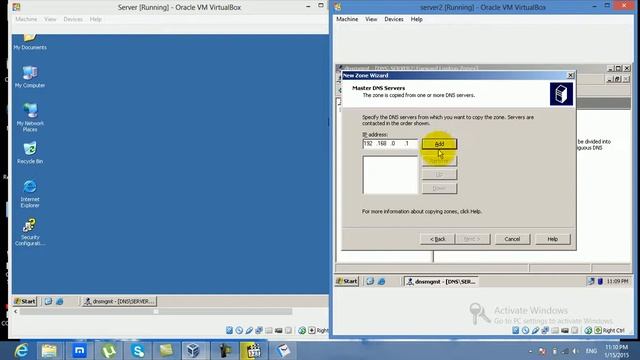Screen dimensions: 640x360
Task: Close the New Zone Wizard dialog
Action: pos(571,75)
